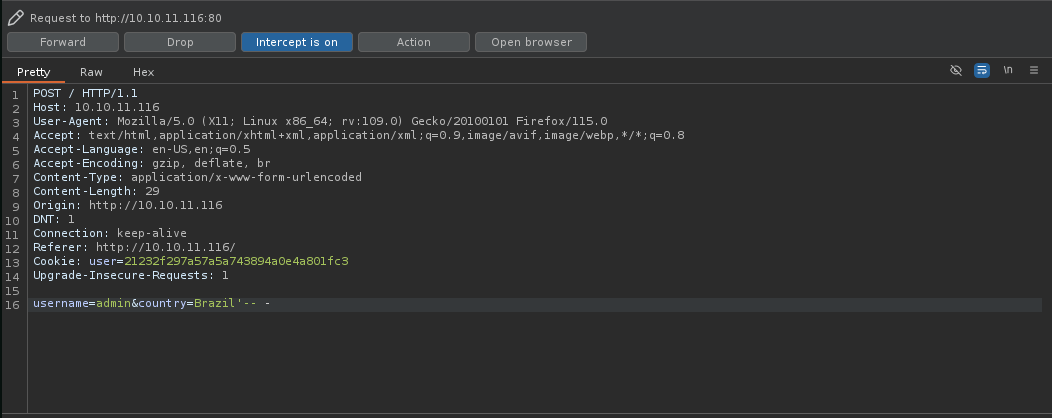The width and height of the screenshot is (1052, 418).
Task: Open the editor hamburger options menu
Action: click(x=1034, y=70)
